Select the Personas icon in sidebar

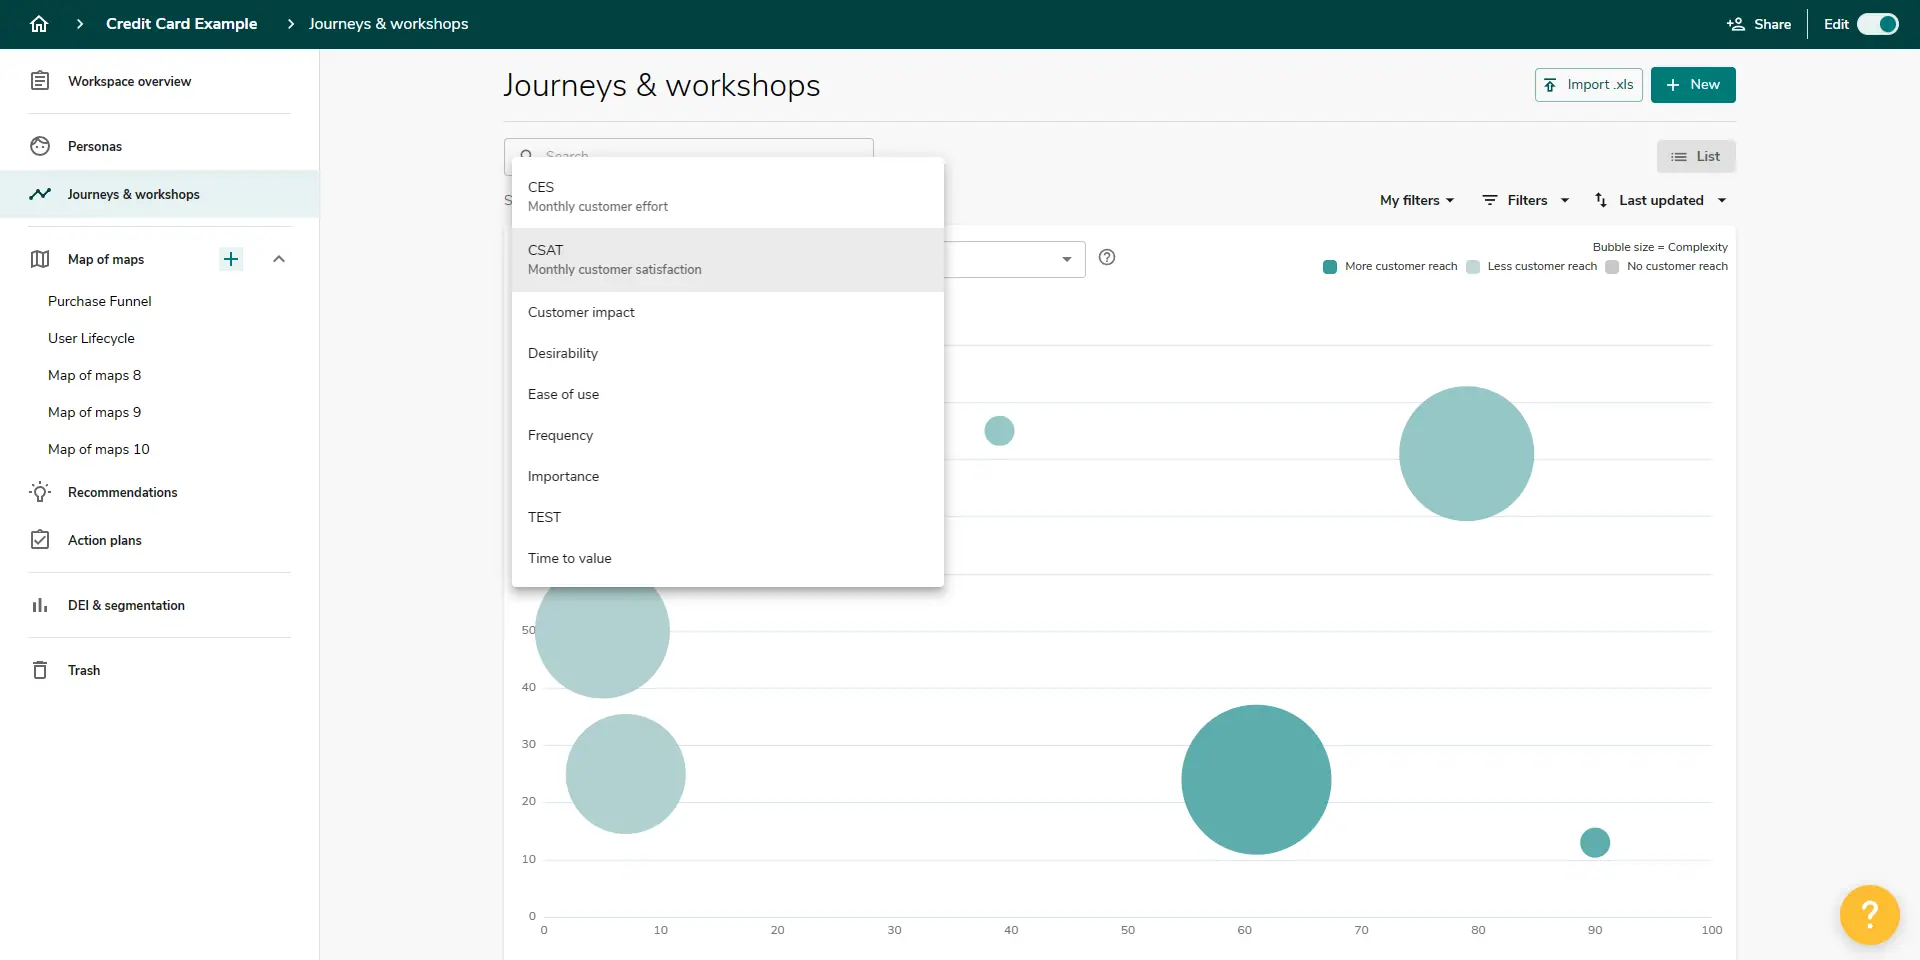tap(39, 146)
